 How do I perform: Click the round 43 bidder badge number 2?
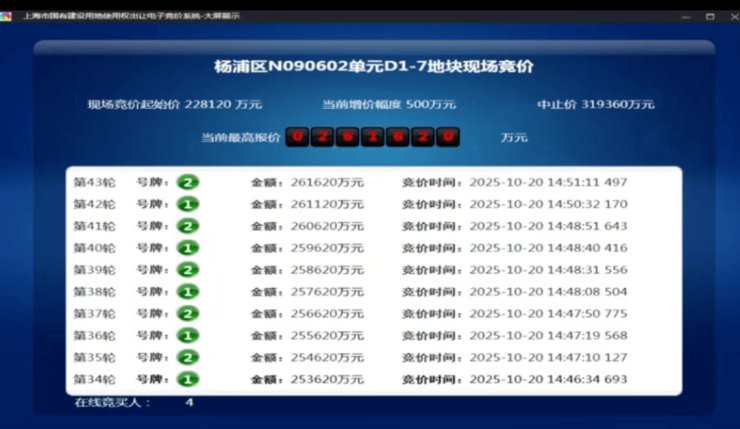click(188, 182)
